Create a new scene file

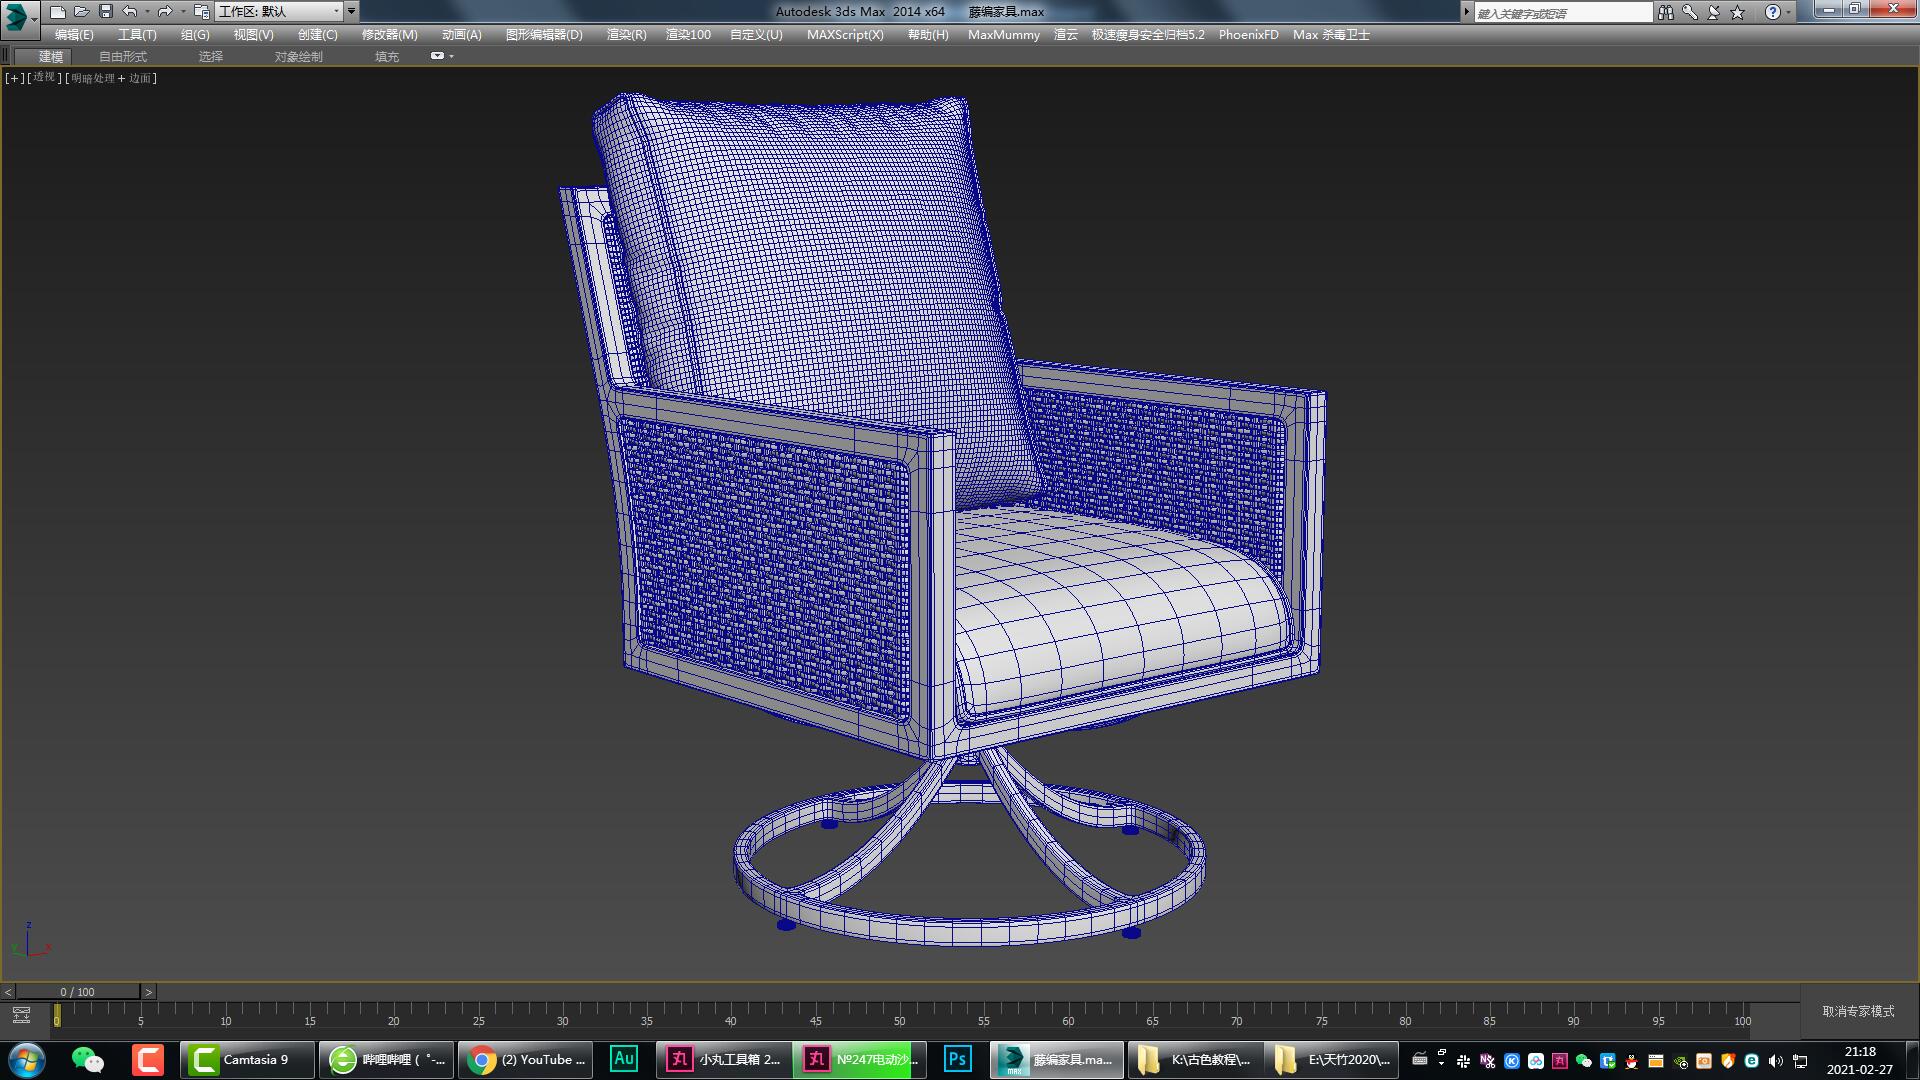[57, 11]
